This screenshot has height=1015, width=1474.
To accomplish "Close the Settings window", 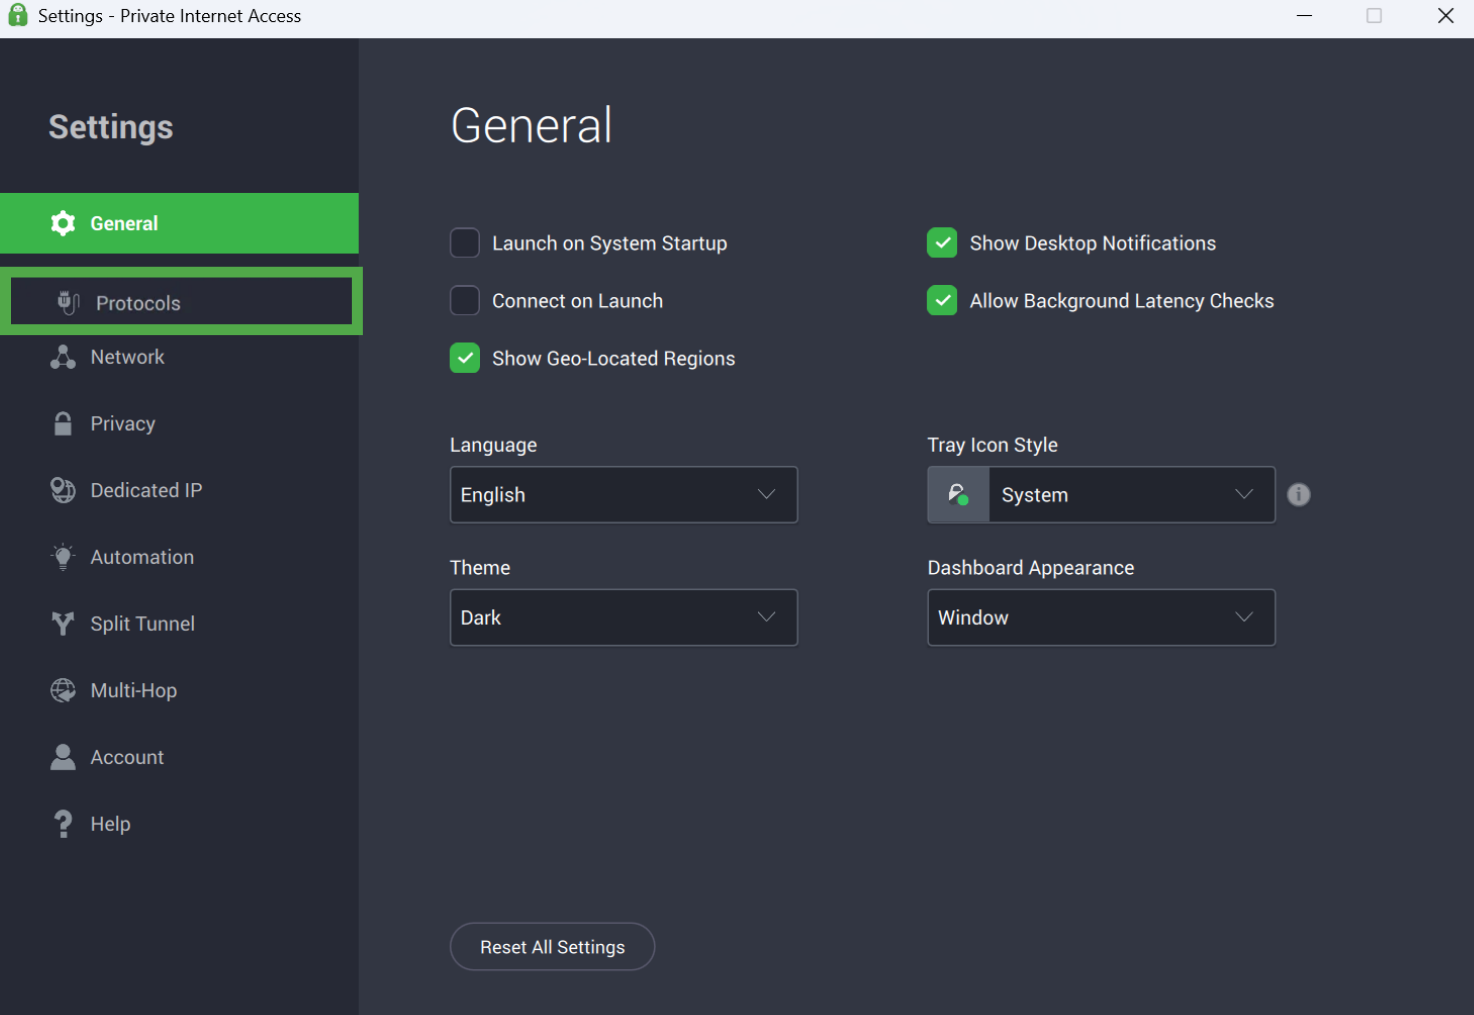I will (1445, 15).
